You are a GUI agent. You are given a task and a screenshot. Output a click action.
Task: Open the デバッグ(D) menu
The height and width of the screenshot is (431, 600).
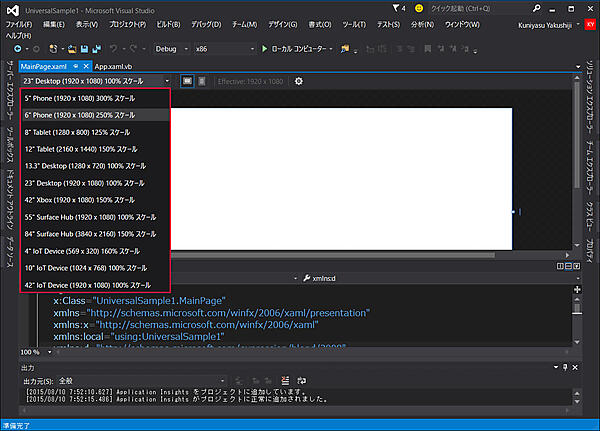coord(207,23)
